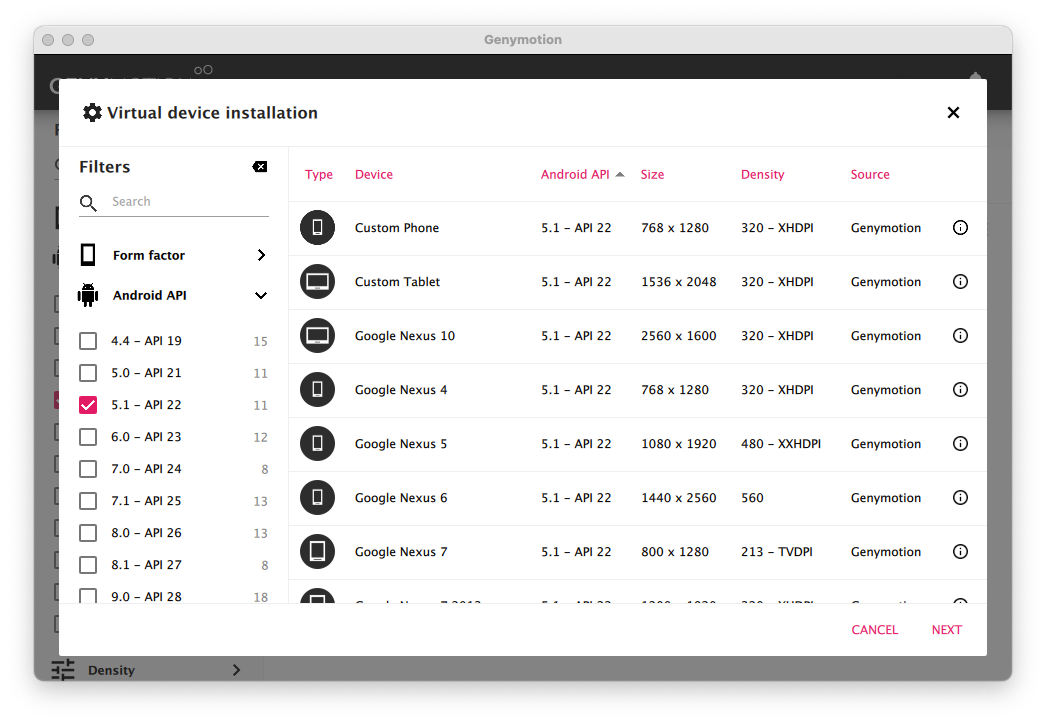Open info for Google Nexus 7
Image resolution: width=1046 pixels, height=723 pixels.
[x=960, y=552]
